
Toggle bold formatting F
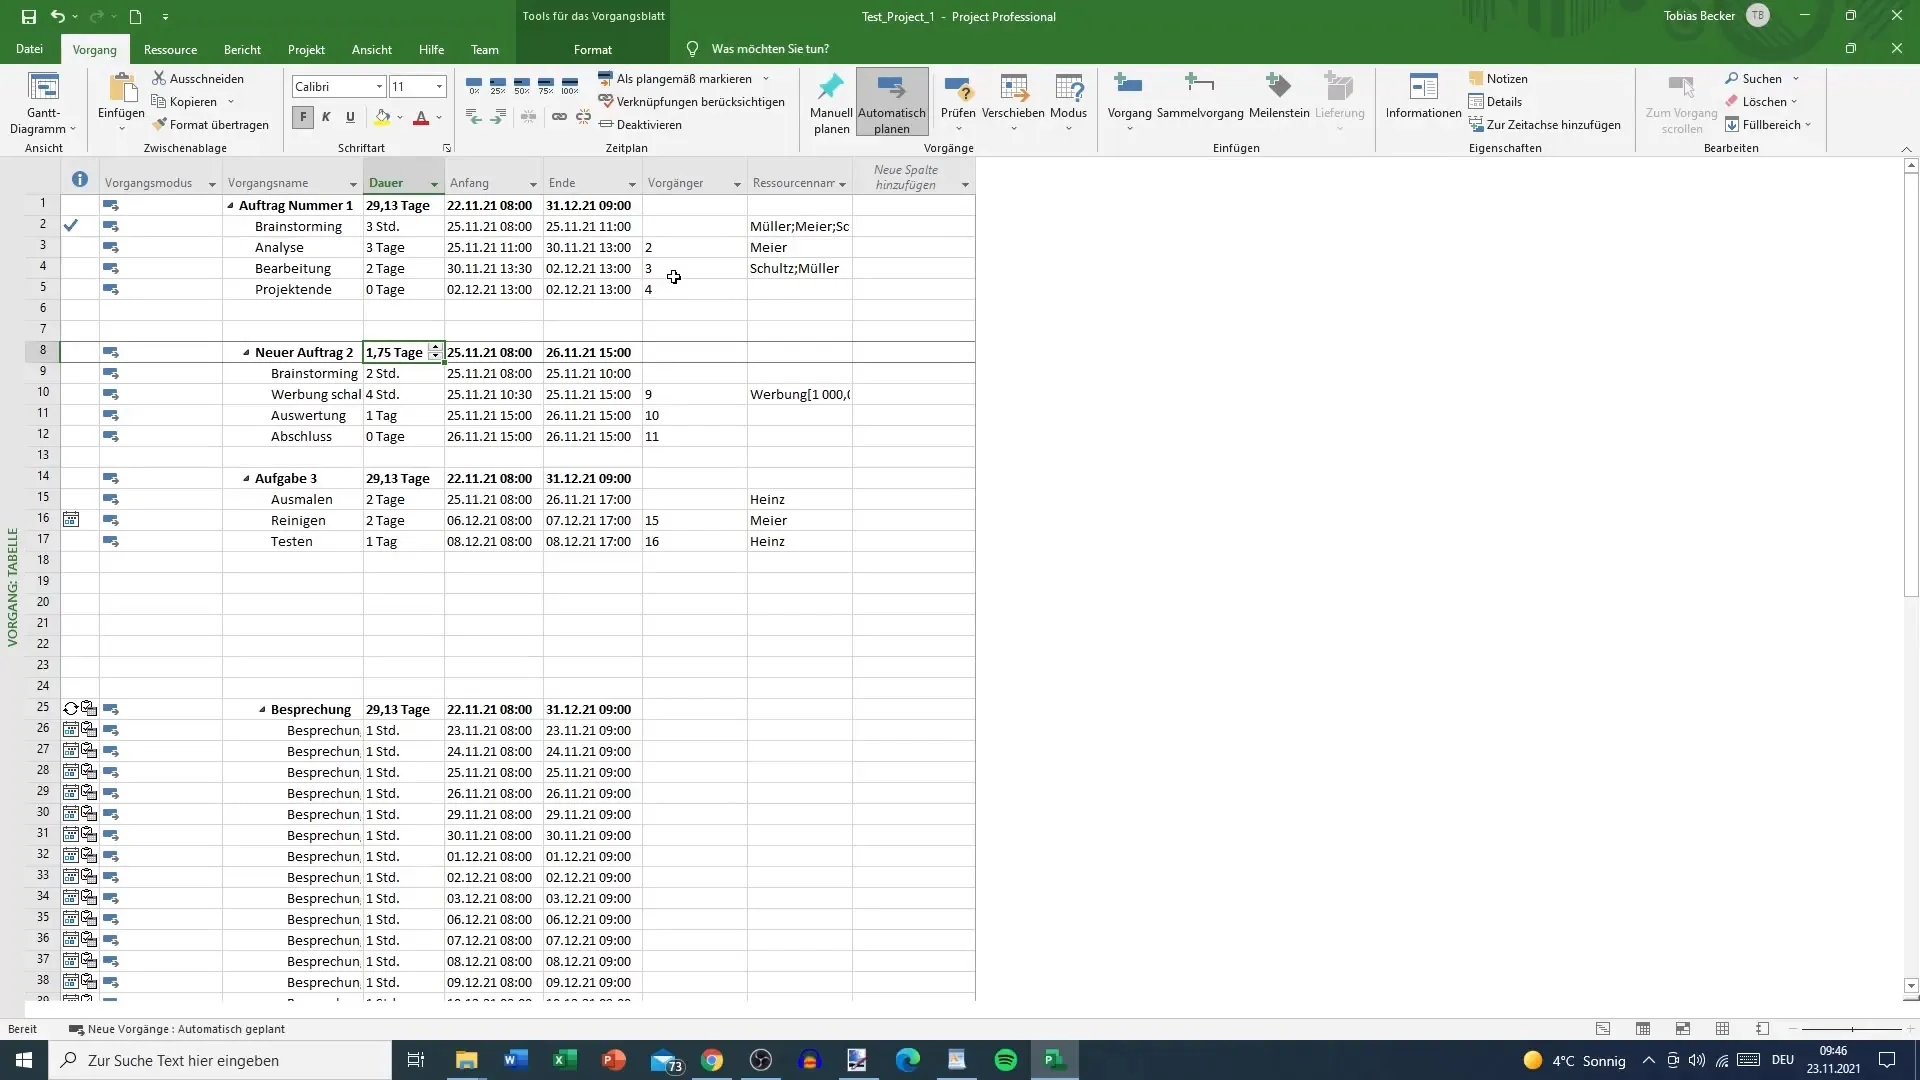click(303, 117)
